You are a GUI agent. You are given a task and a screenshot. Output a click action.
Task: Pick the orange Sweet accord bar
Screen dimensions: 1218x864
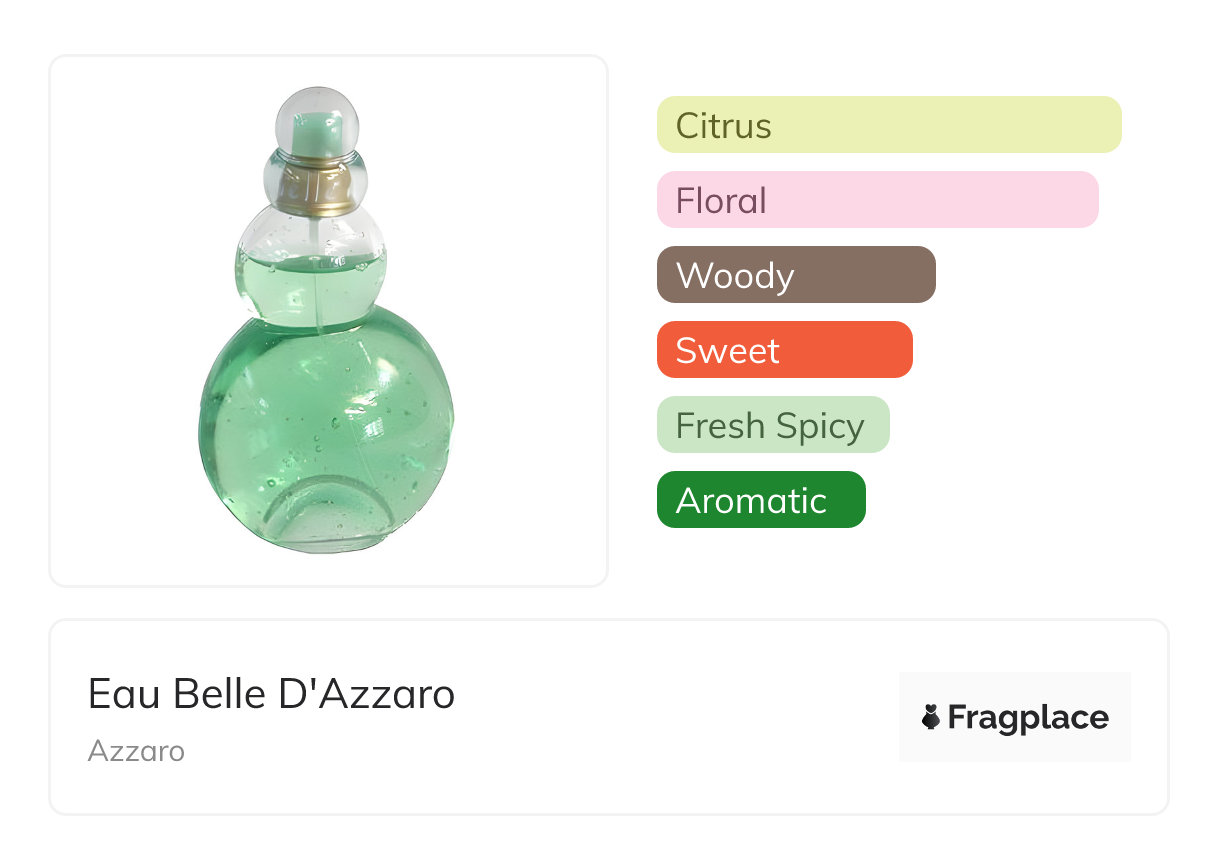point(784,350)
